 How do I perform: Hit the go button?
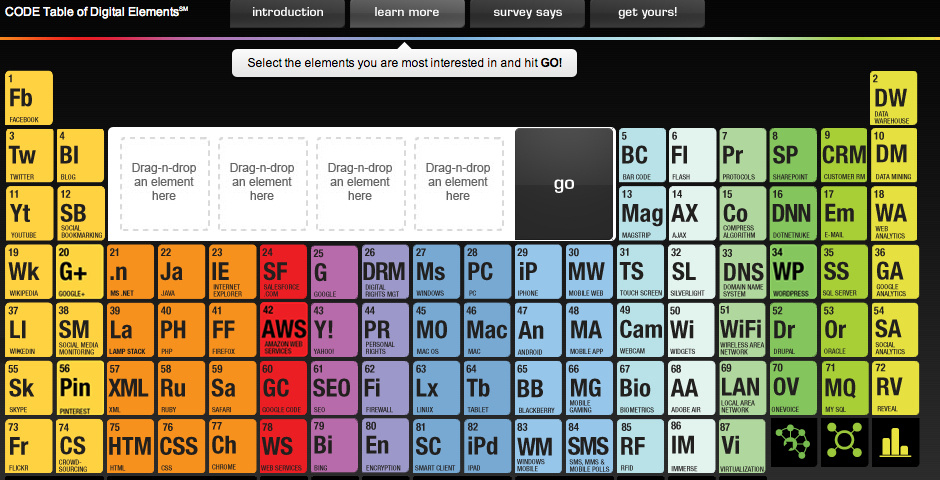pyautogui.click(x=564, y=184)
